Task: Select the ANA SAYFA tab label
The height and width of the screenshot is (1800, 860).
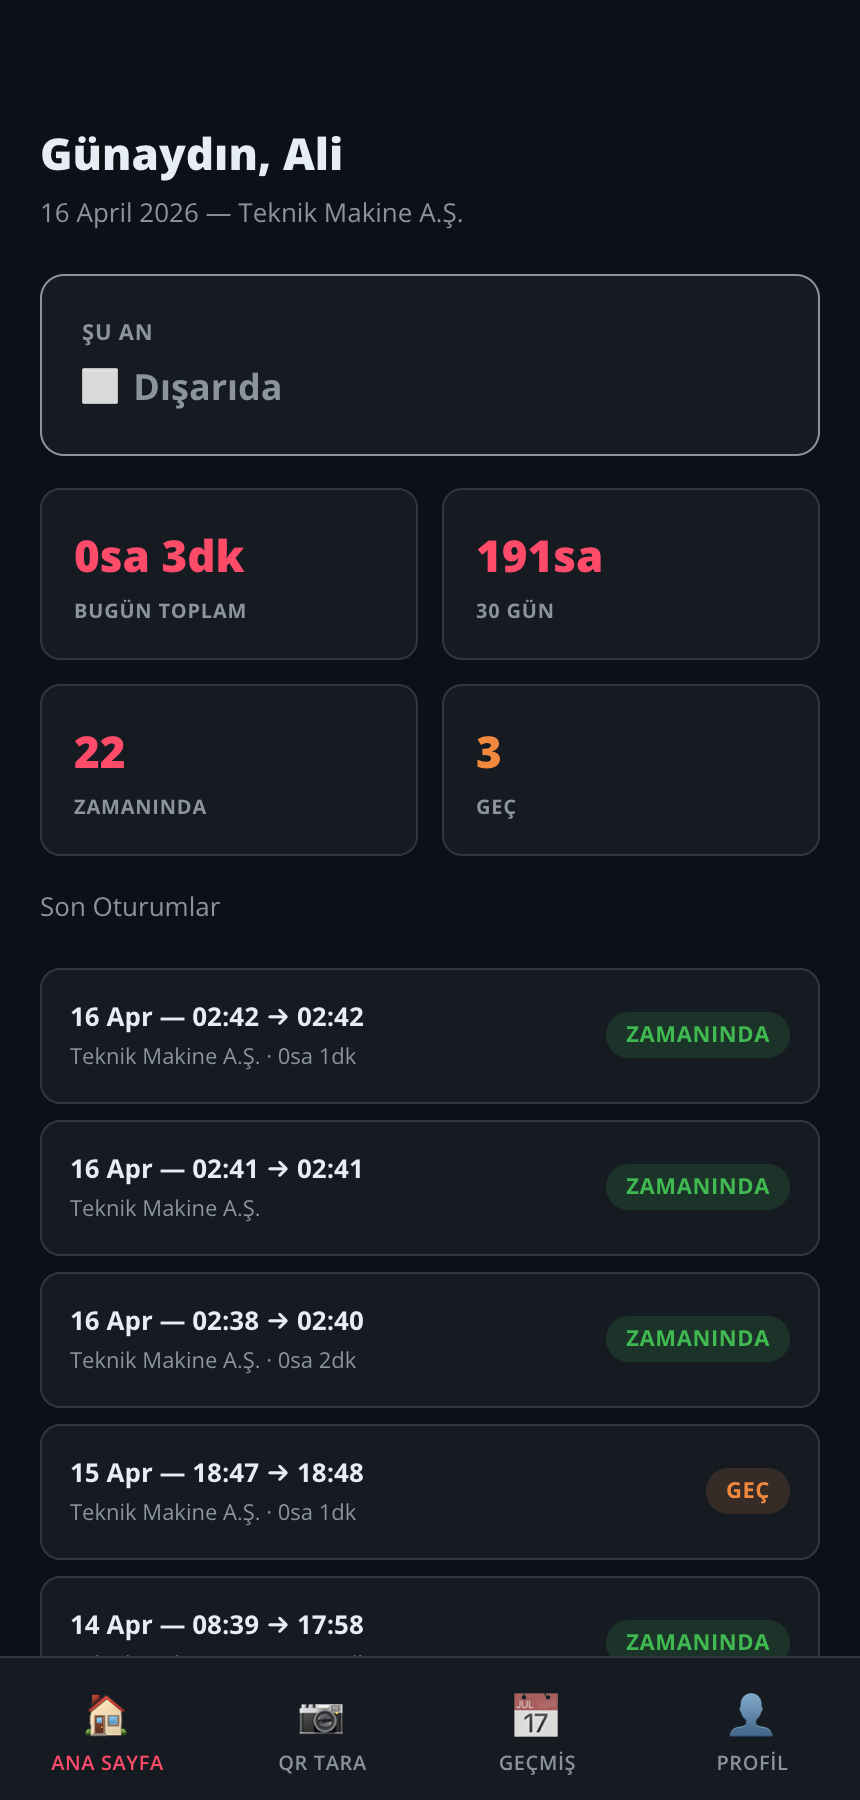Action: pyautogui.click(x=107, y=1763)
